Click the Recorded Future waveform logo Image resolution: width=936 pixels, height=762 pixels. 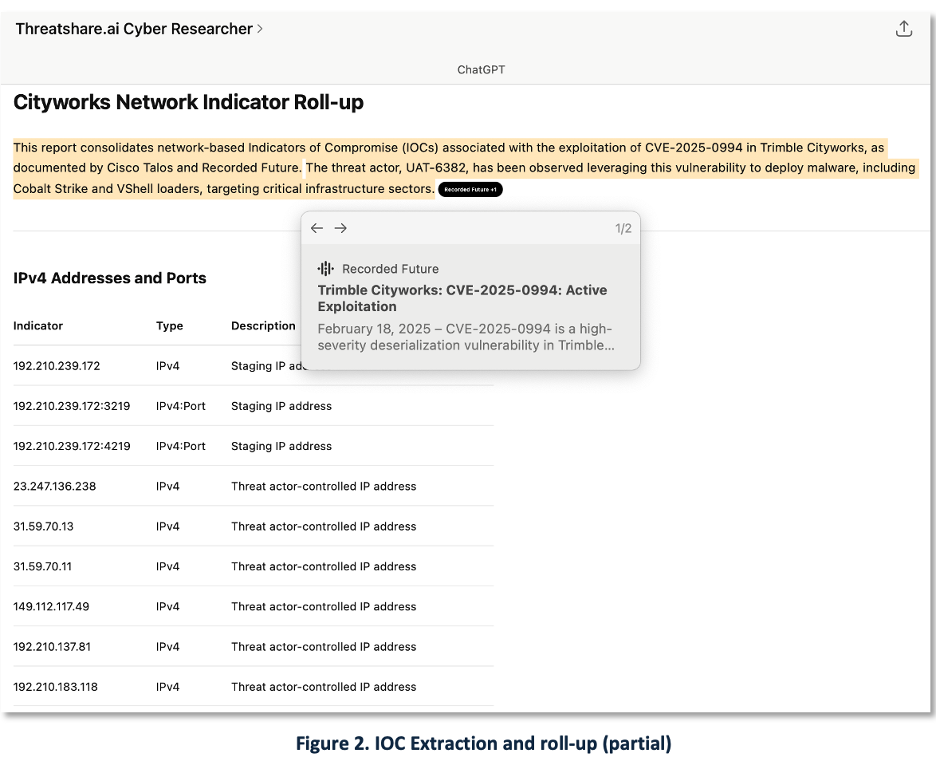325,269
